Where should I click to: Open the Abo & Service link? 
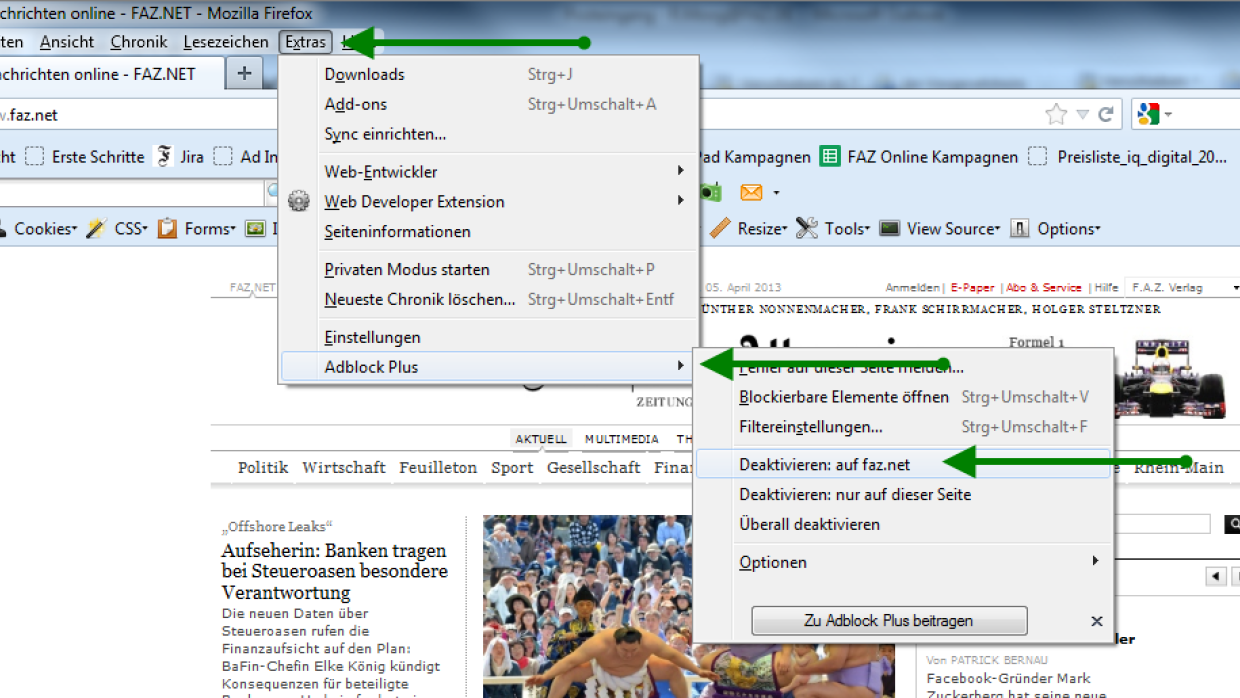click(x=1044, y=287)
